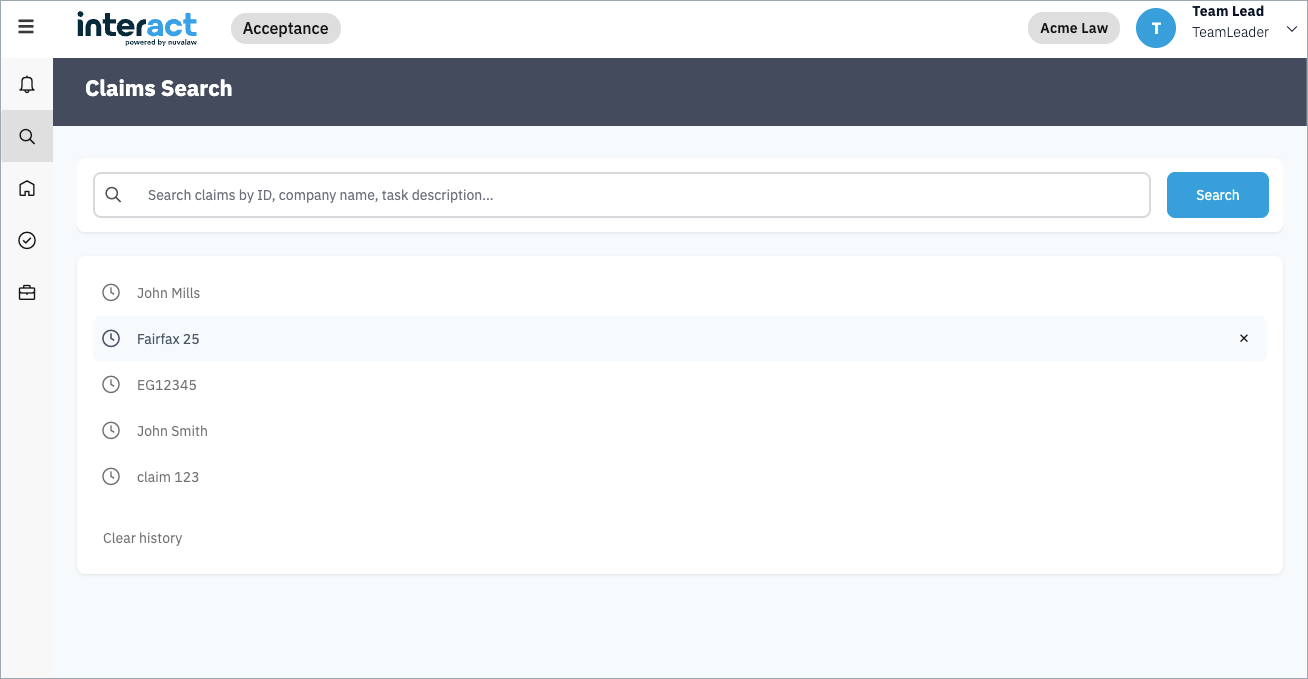1308x679 pixels.
Task: Click the user avatar circle
Action: [1156, 28]
